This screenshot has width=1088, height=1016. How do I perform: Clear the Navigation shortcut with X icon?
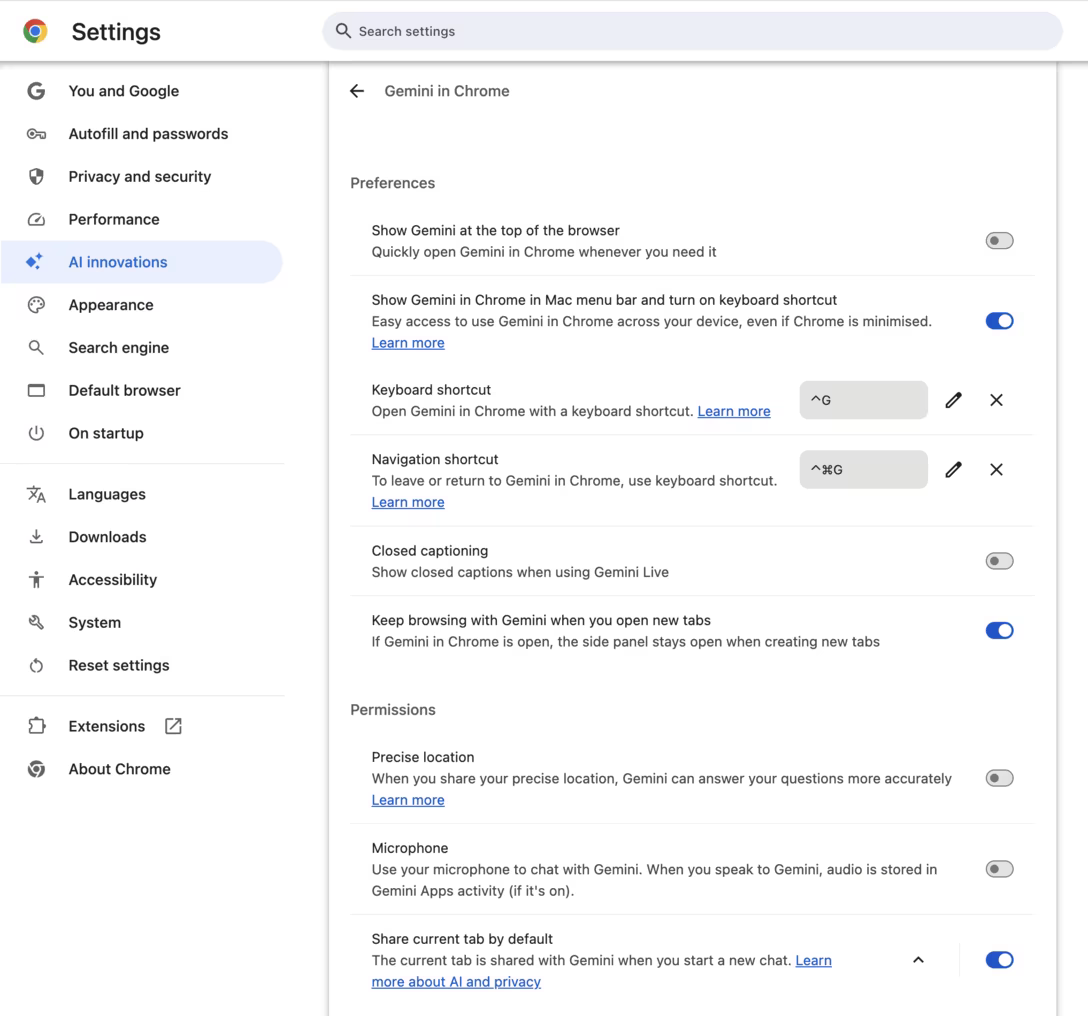(x=996, y=469)
